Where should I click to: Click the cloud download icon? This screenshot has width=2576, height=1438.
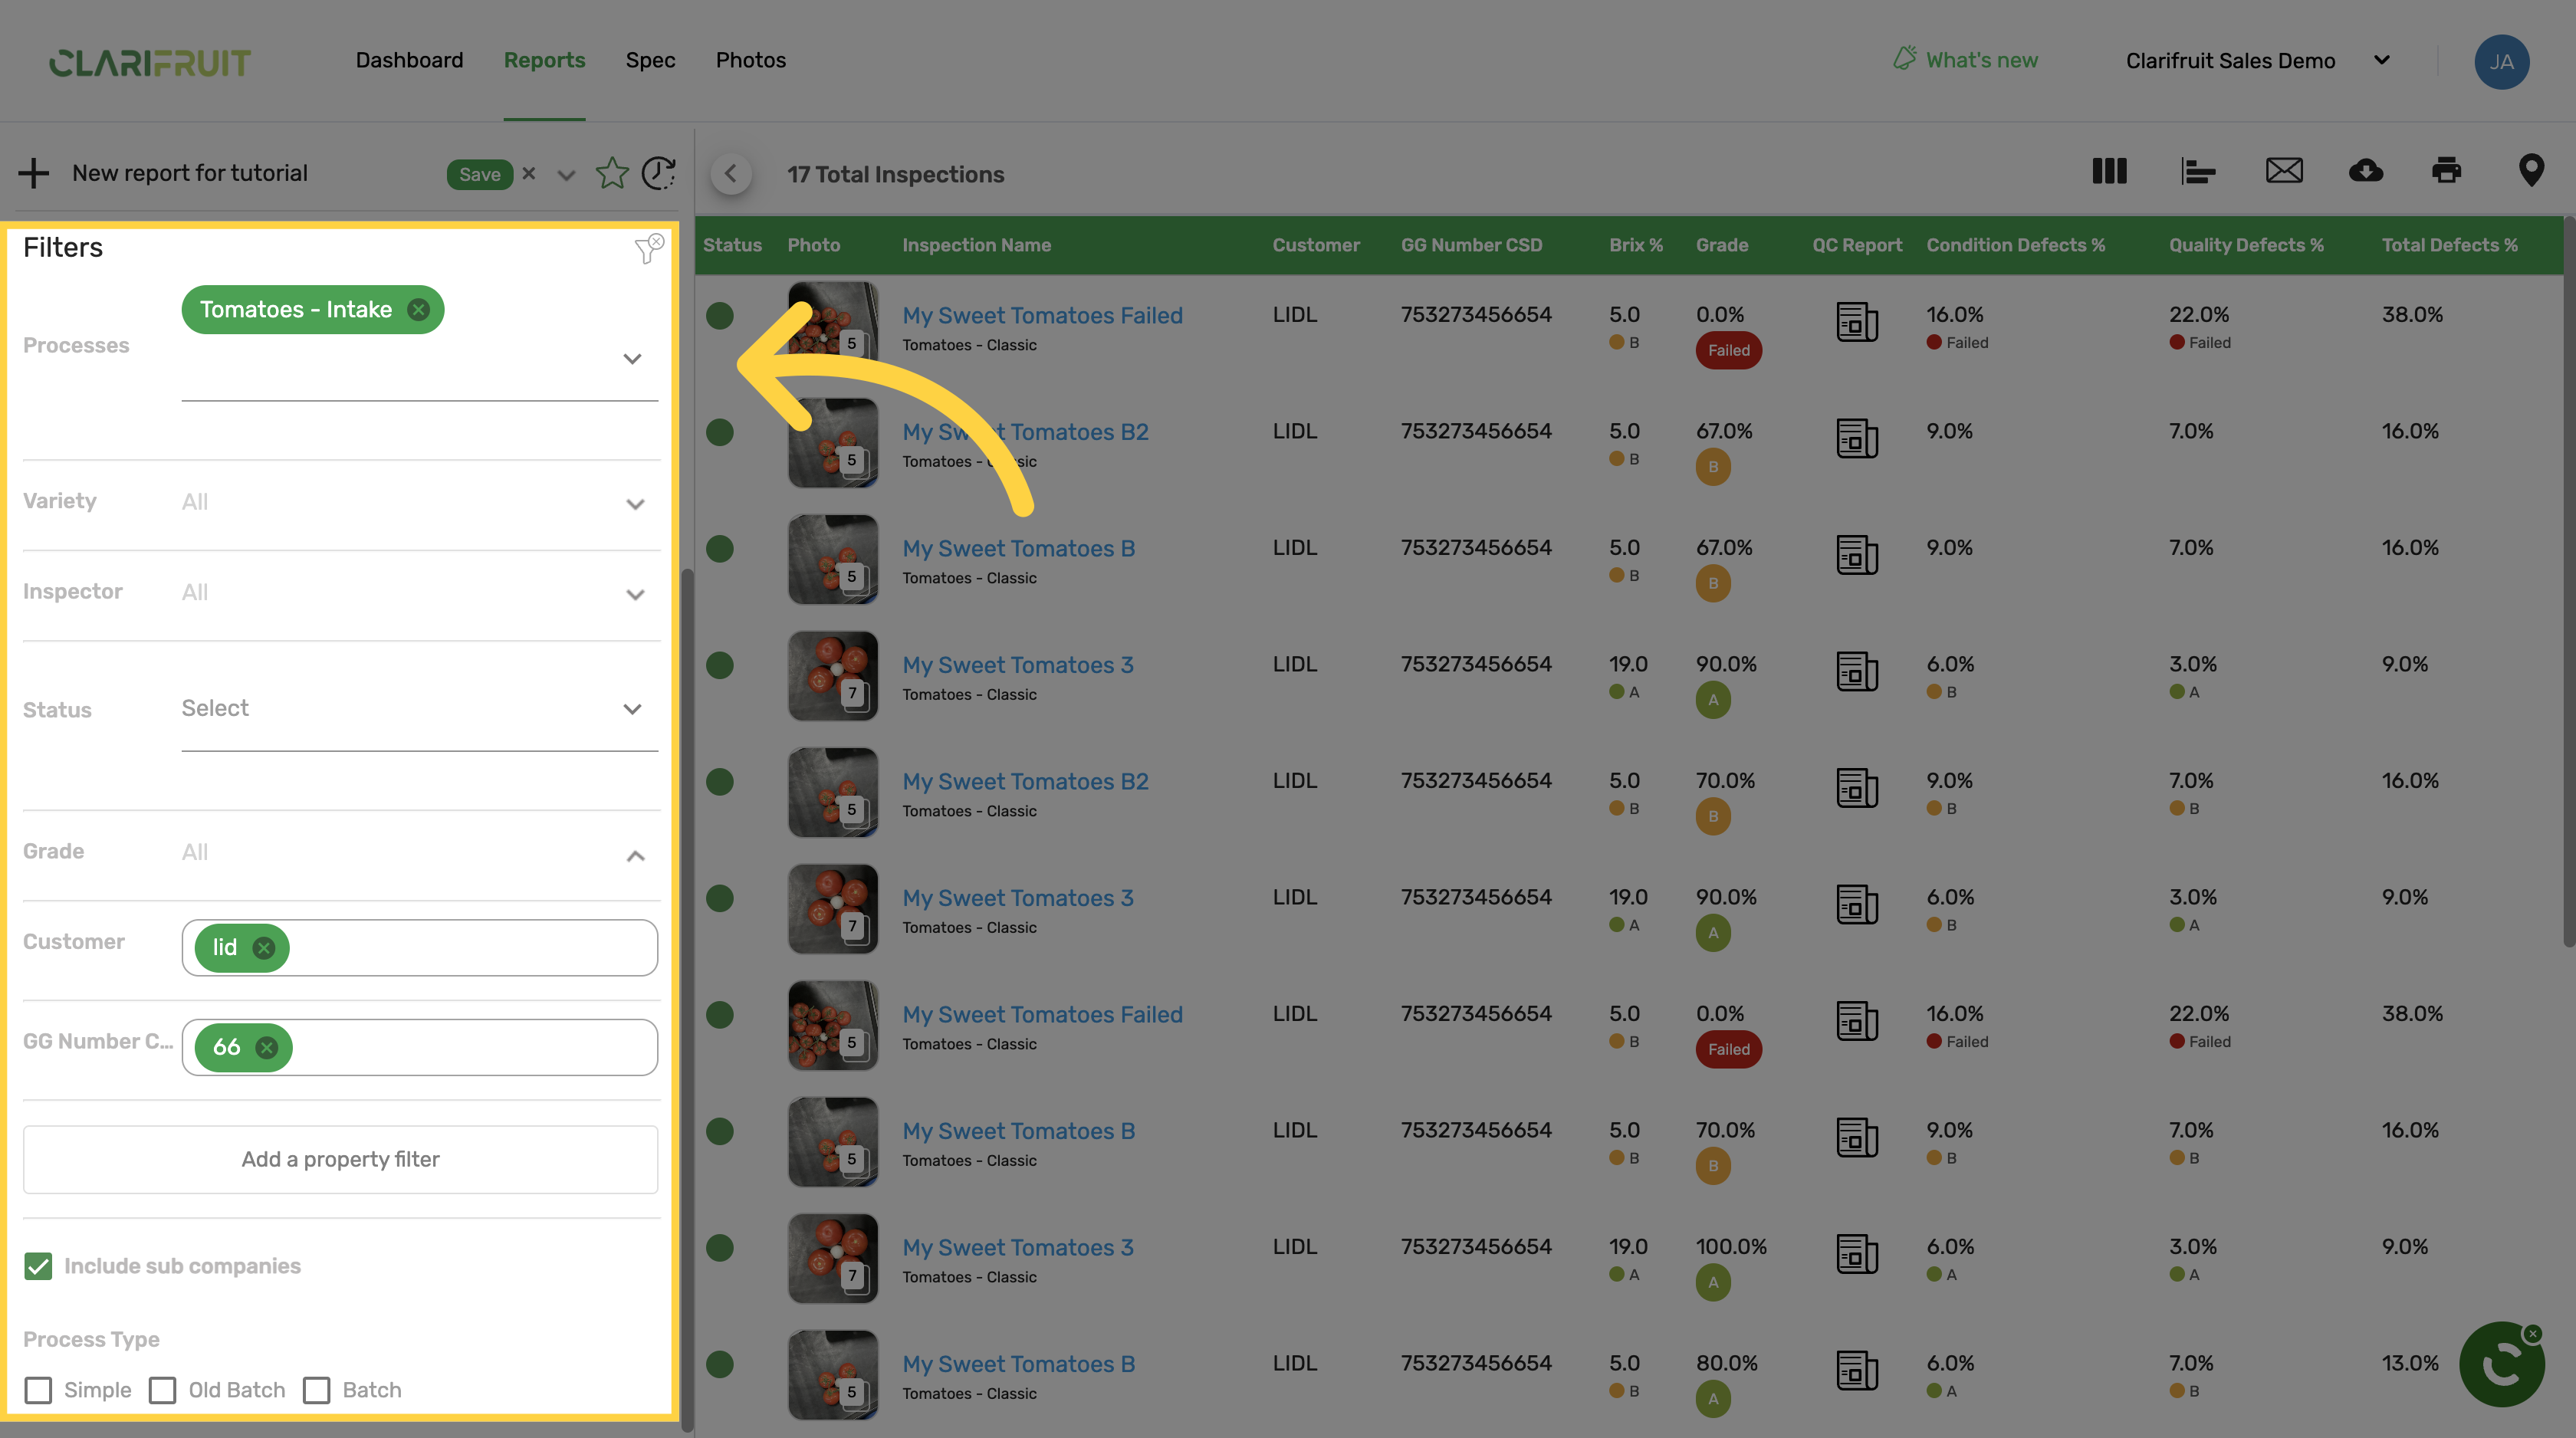(x=2365, y=171)
